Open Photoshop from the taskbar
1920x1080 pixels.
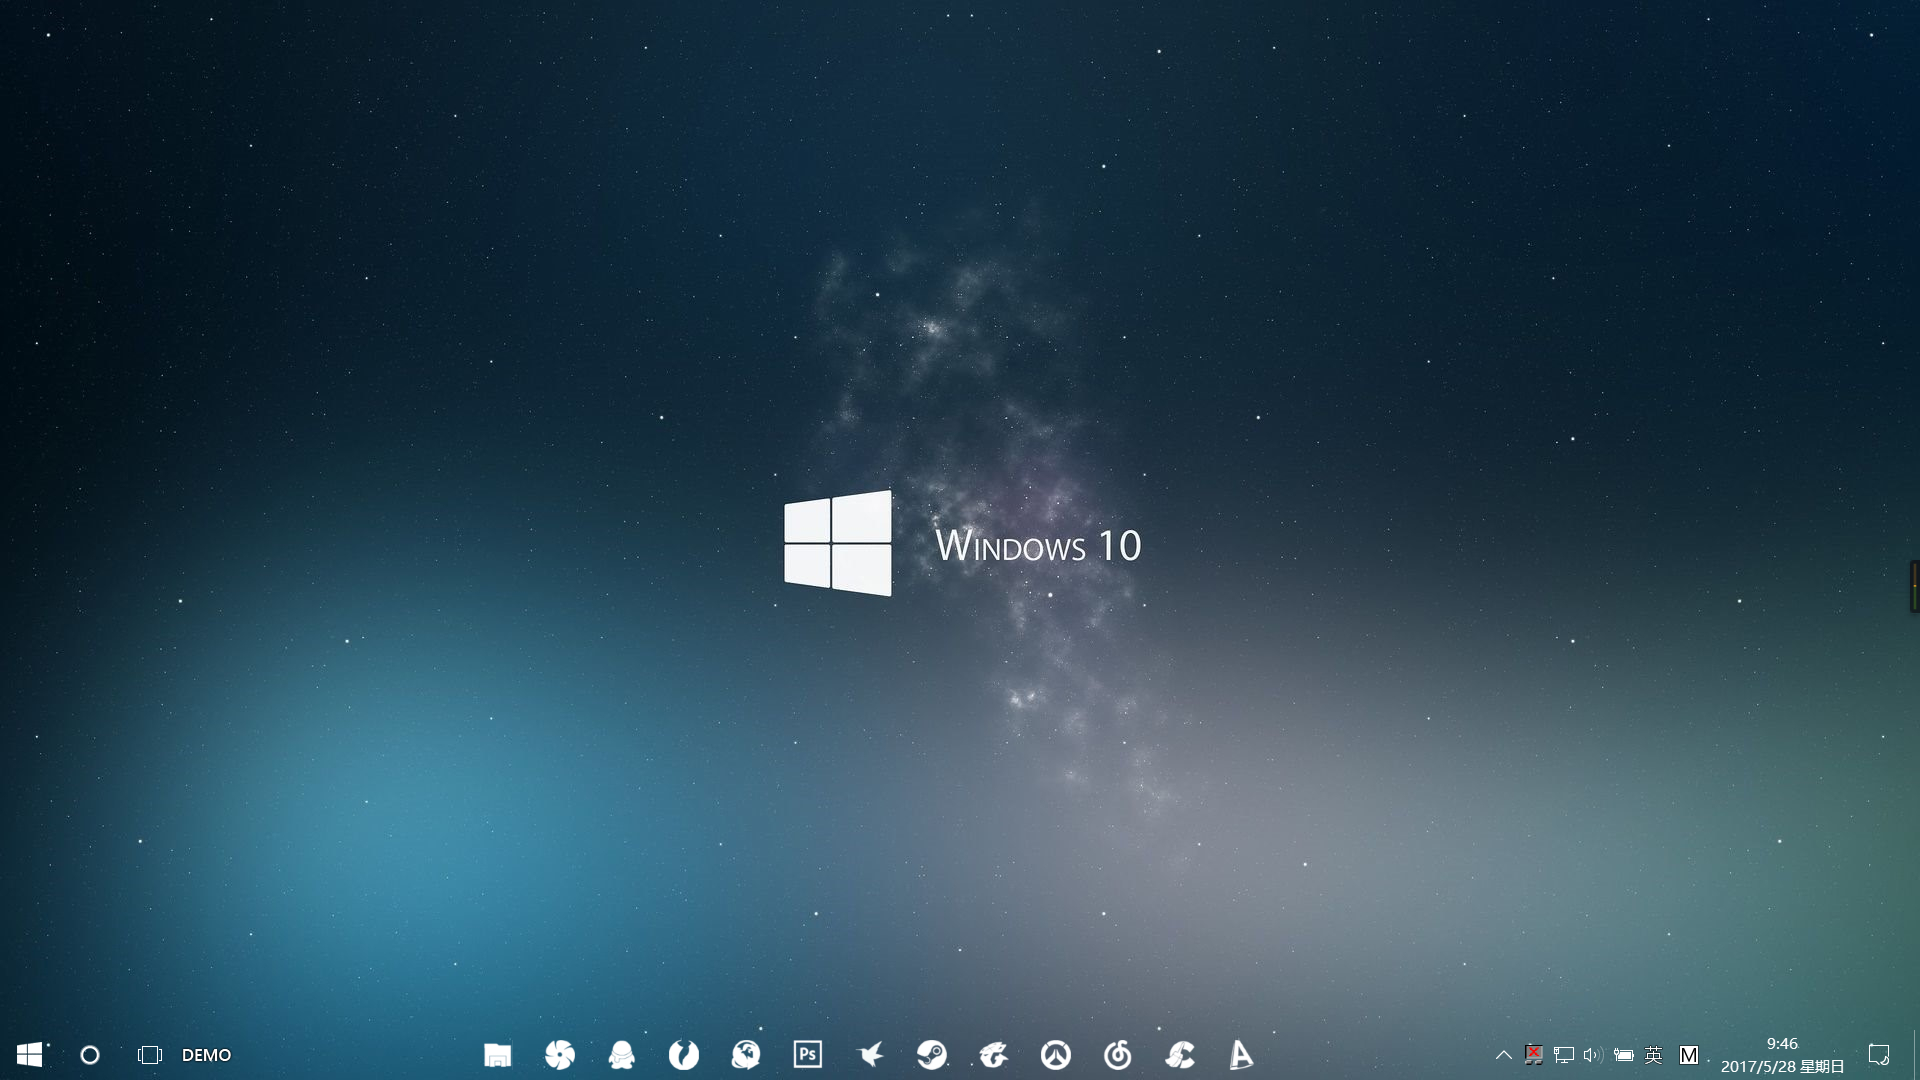[x=807, y=1054]
